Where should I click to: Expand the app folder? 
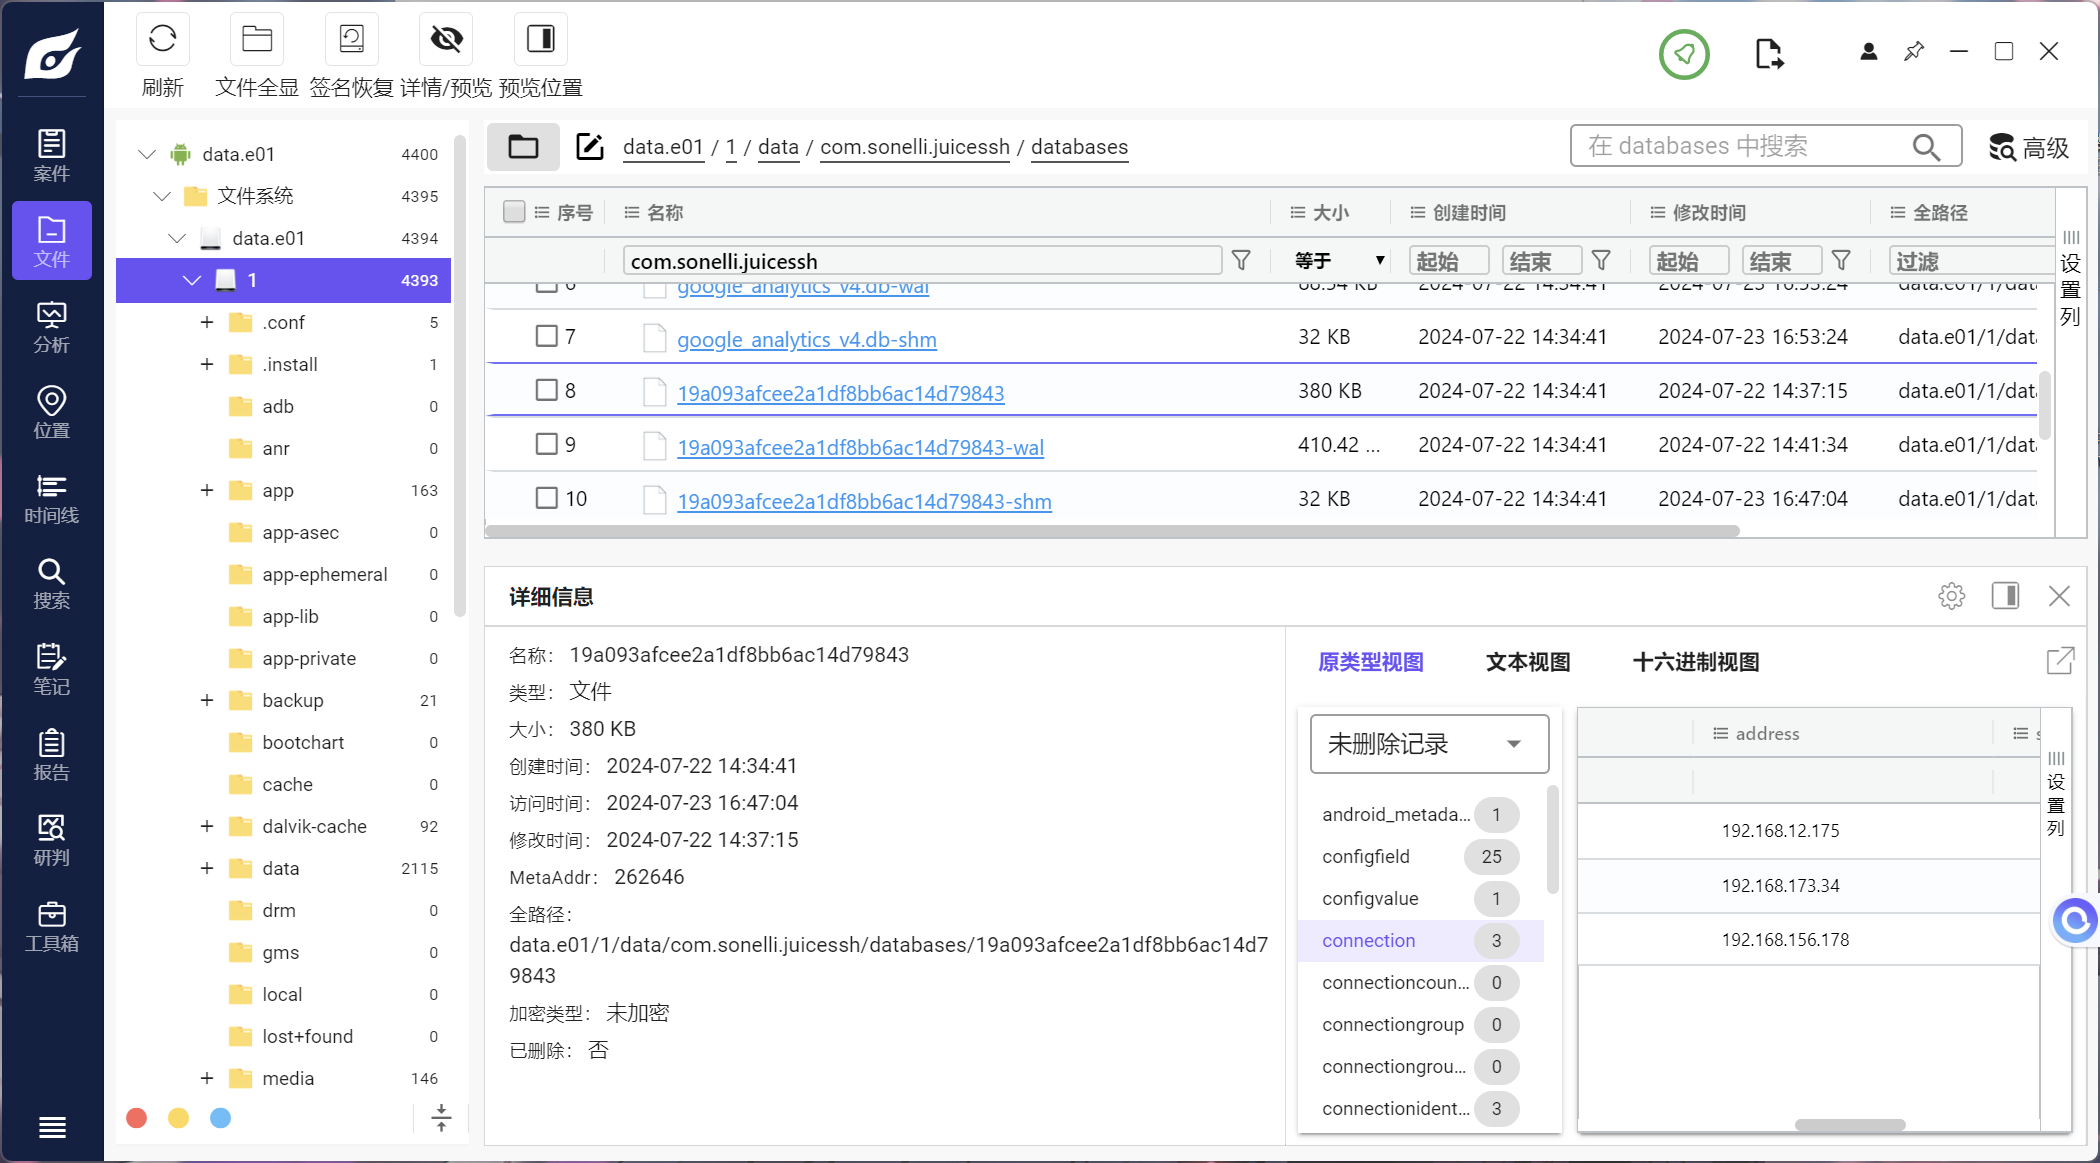[x=207, y=490]
